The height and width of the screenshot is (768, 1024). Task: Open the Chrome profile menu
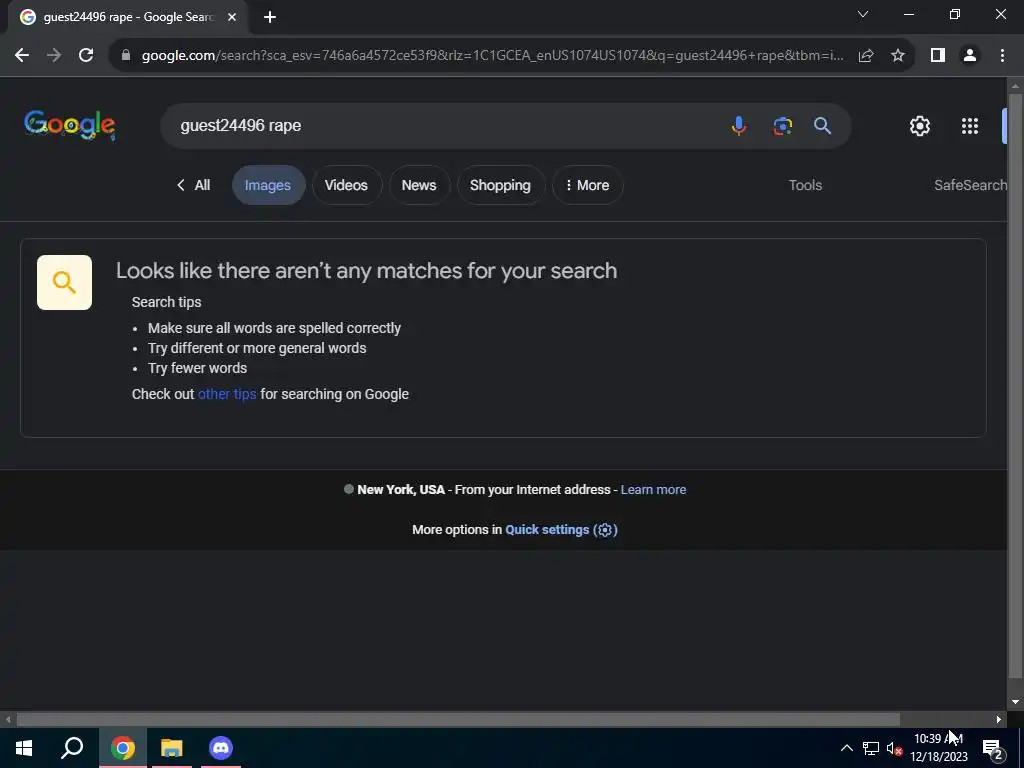[970, 56]
